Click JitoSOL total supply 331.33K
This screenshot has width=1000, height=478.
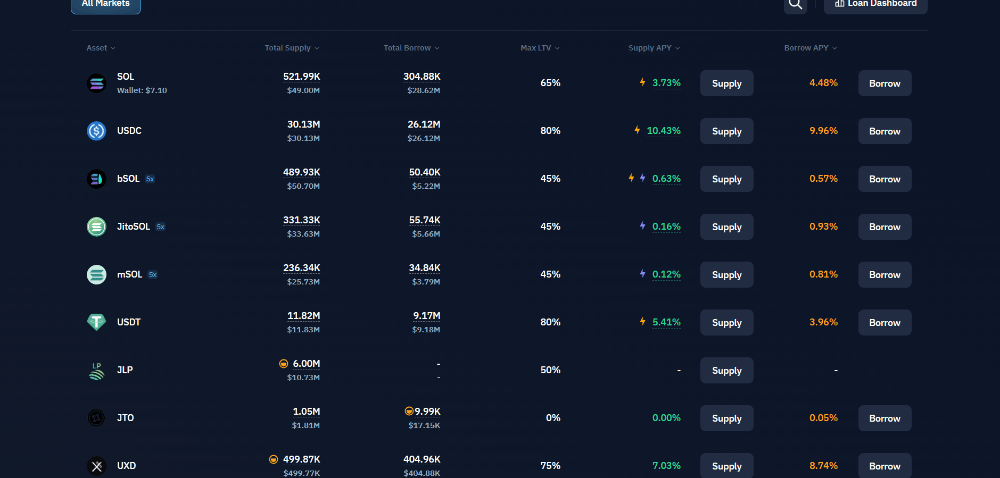tap(302, 220)
